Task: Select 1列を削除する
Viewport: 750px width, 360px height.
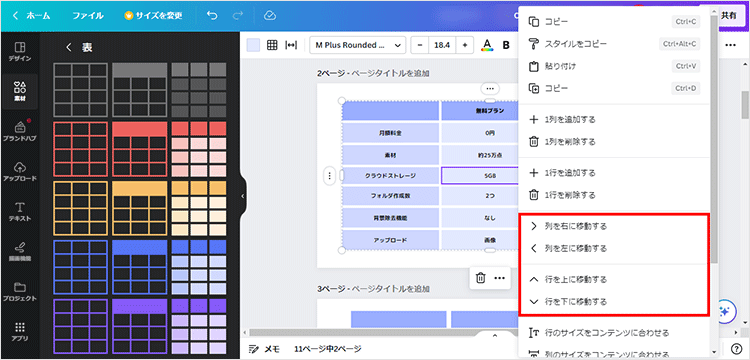Action: (x=614, y=142)
